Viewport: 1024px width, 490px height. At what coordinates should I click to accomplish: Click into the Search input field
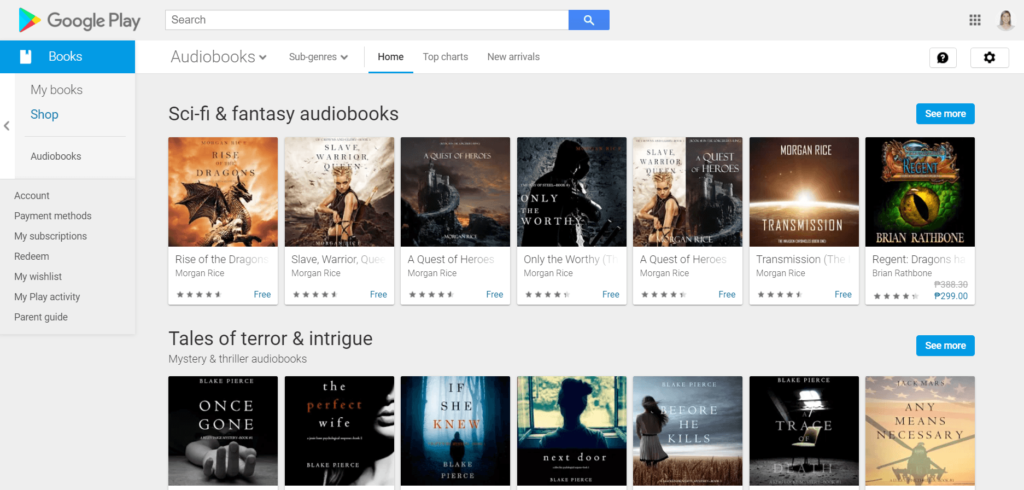tap(367, 20)
